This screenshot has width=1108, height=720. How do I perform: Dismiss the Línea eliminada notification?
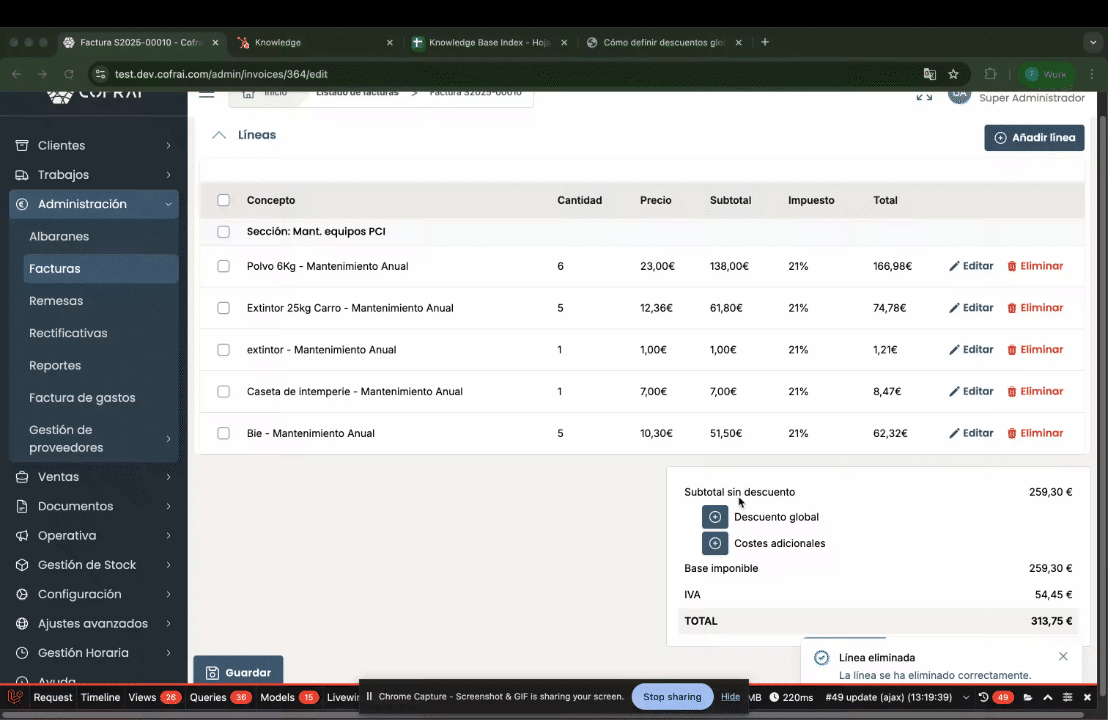1063,656
